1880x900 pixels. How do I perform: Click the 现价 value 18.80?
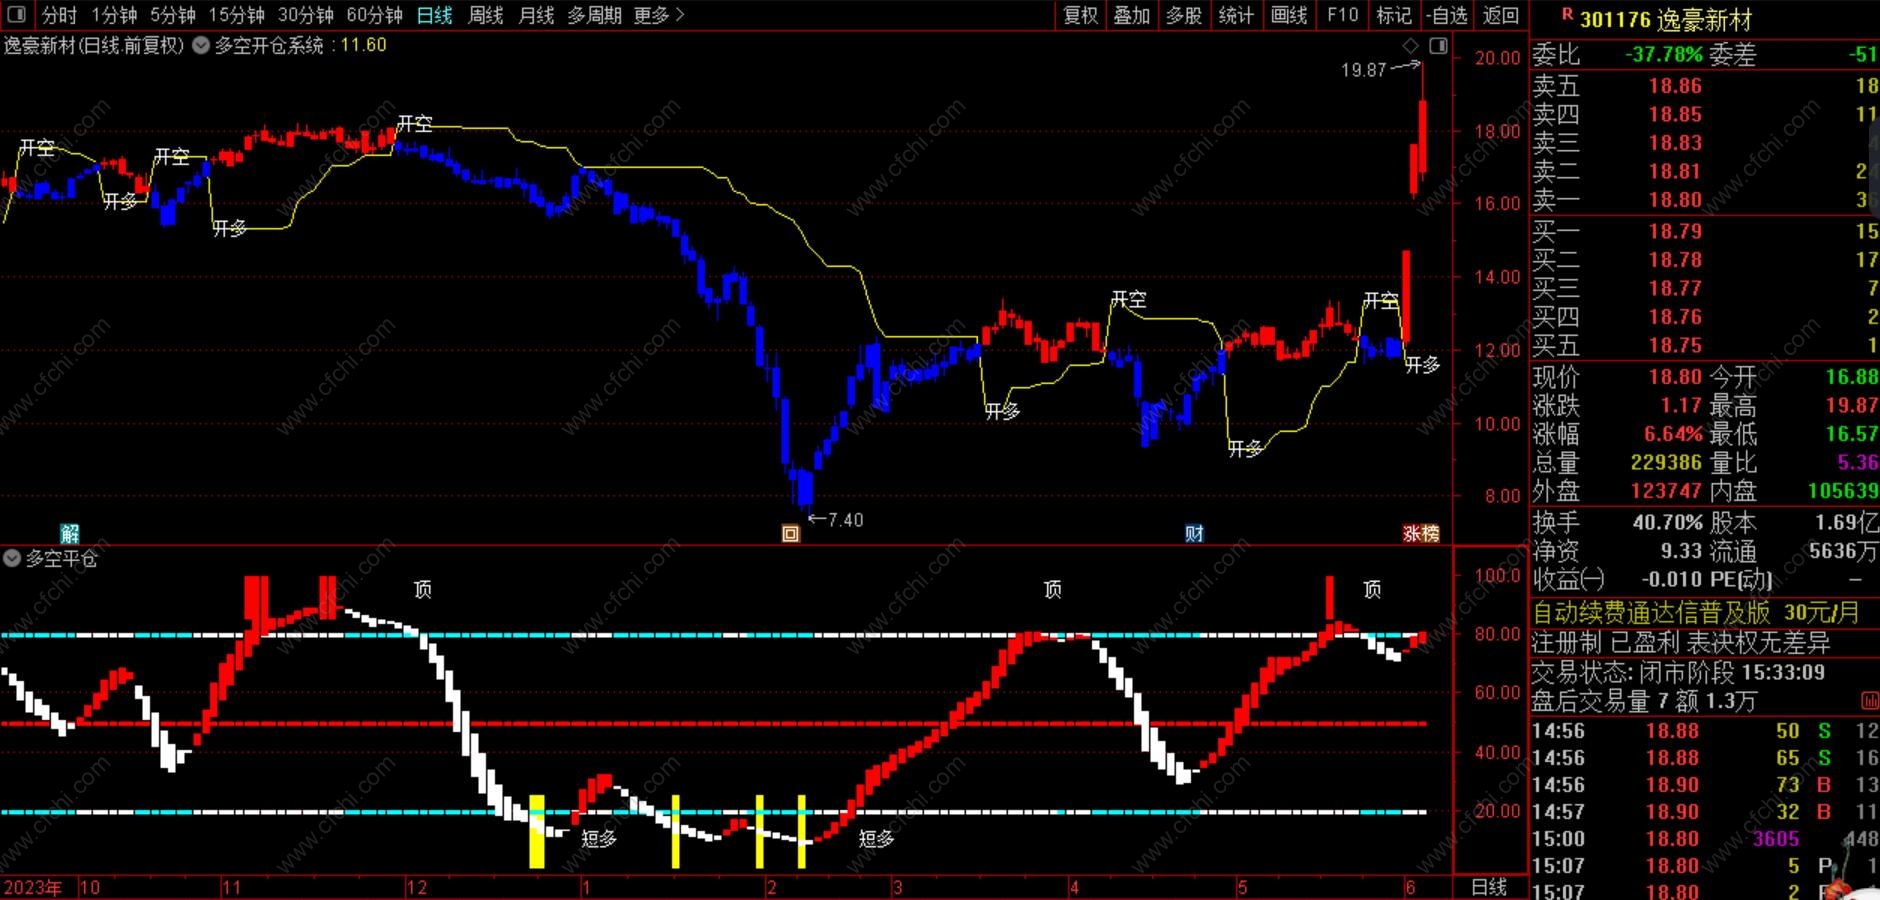pyautogui.click(x=1675, y=377)
